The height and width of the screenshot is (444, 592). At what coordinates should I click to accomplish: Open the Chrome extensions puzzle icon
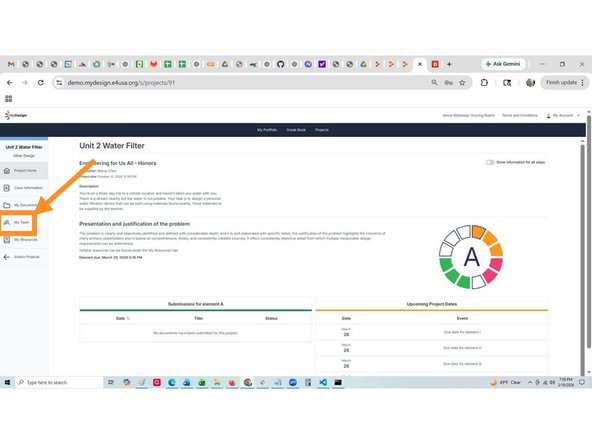pos(484,83)
